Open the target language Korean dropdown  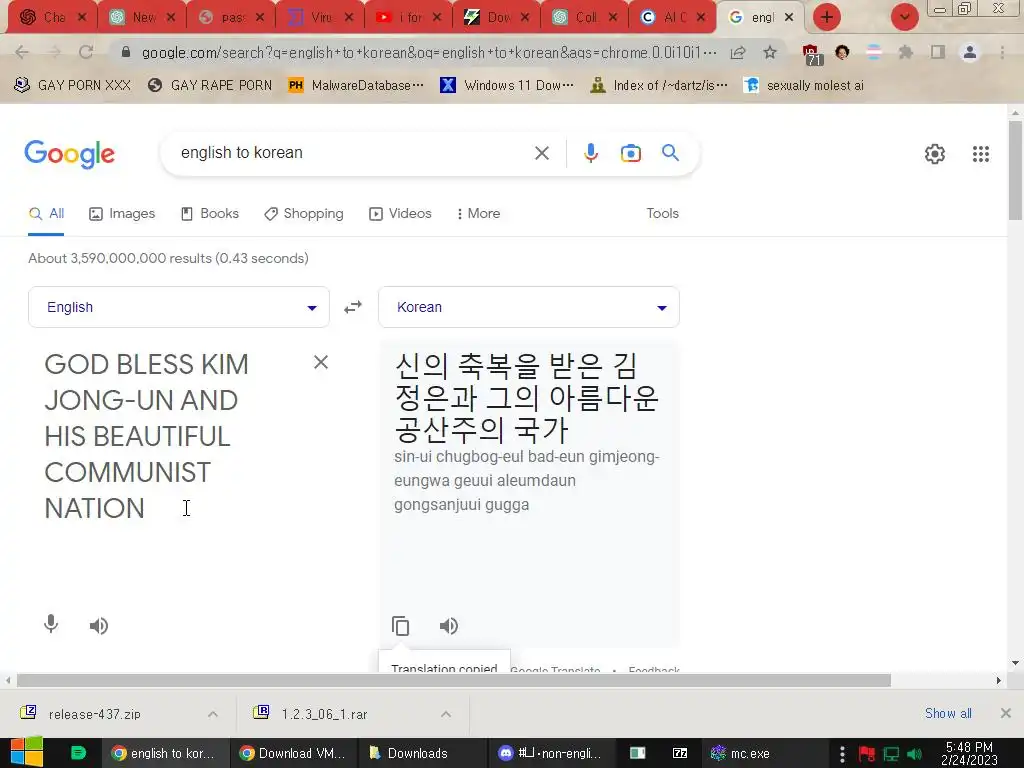tap(529, 307)
